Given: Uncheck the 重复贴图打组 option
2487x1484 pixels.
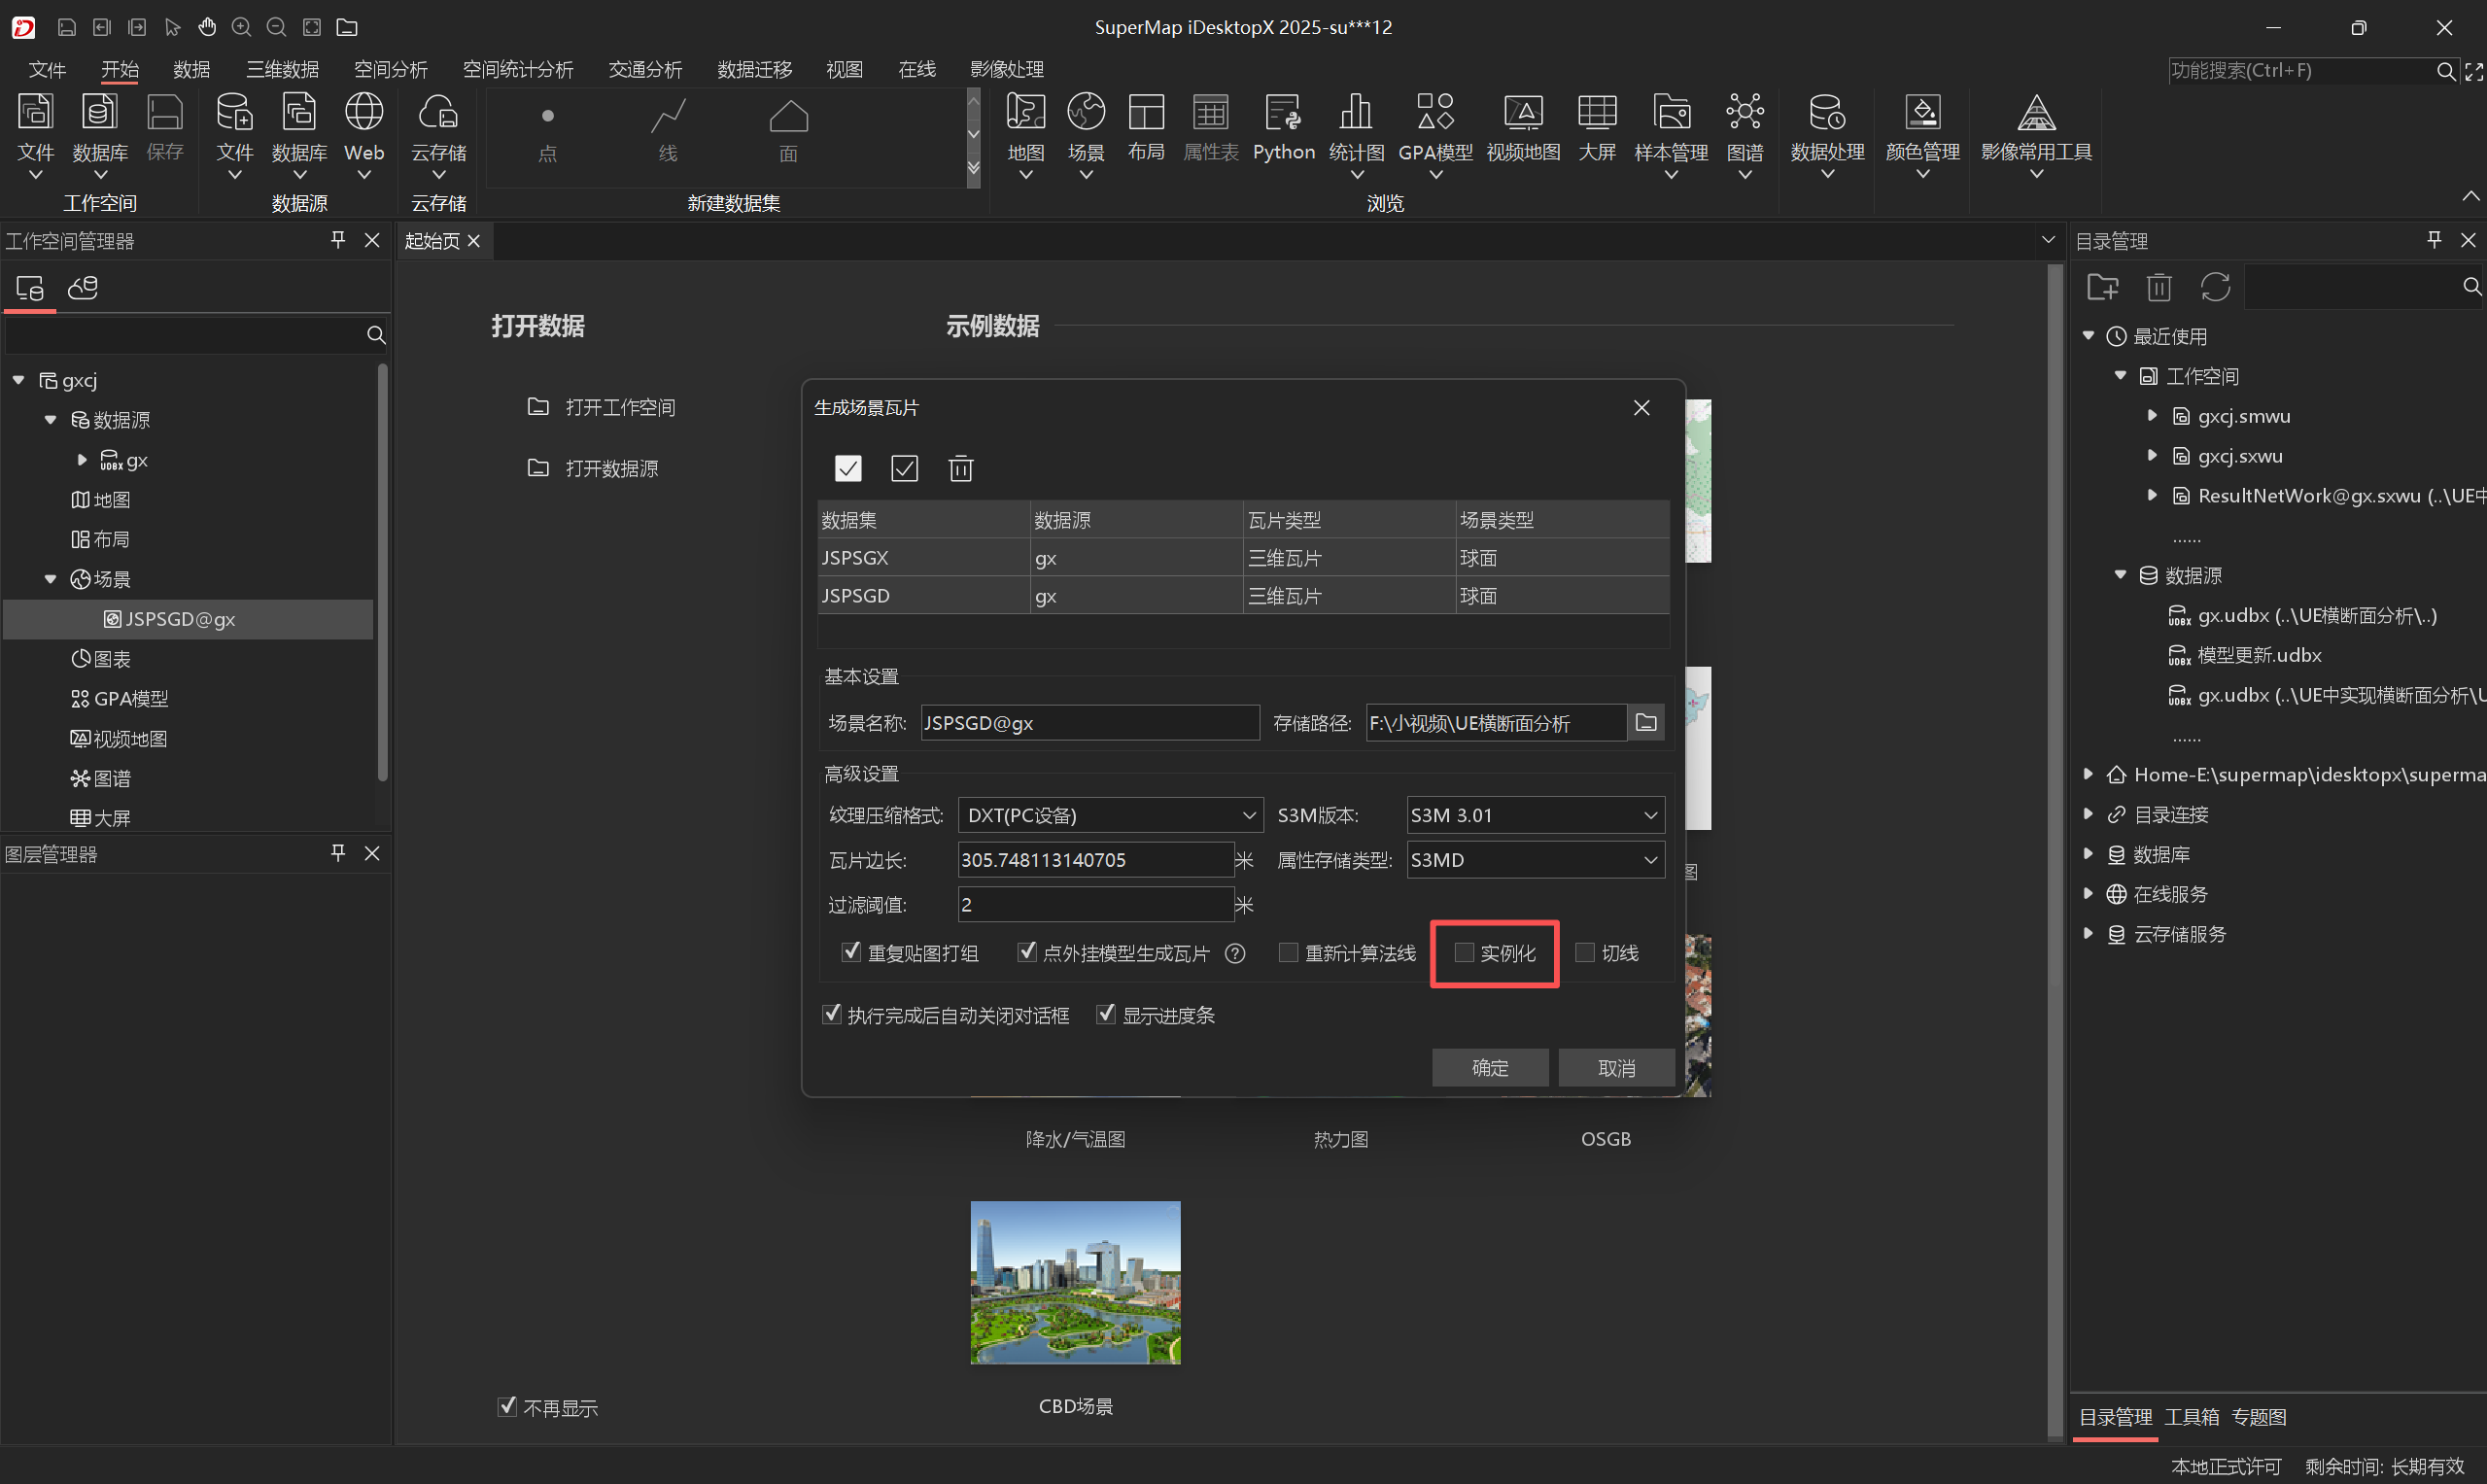Looking at the screenshot, I should 851,952.
